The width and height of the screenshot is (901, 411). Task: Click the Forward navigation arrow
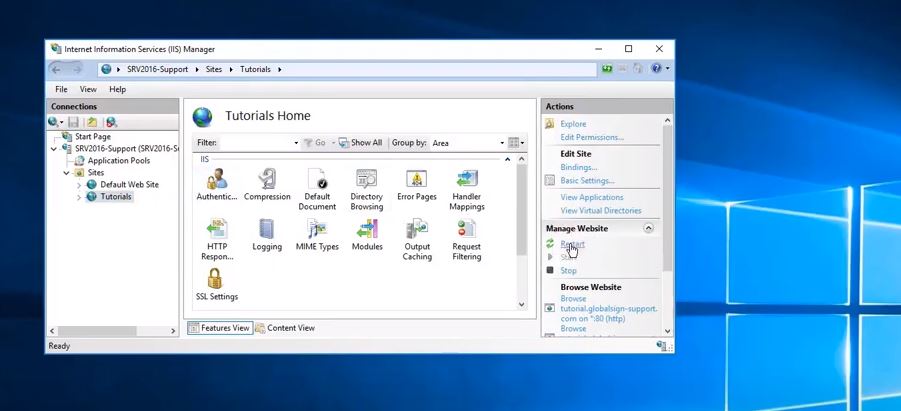click(x=76, y=69)
